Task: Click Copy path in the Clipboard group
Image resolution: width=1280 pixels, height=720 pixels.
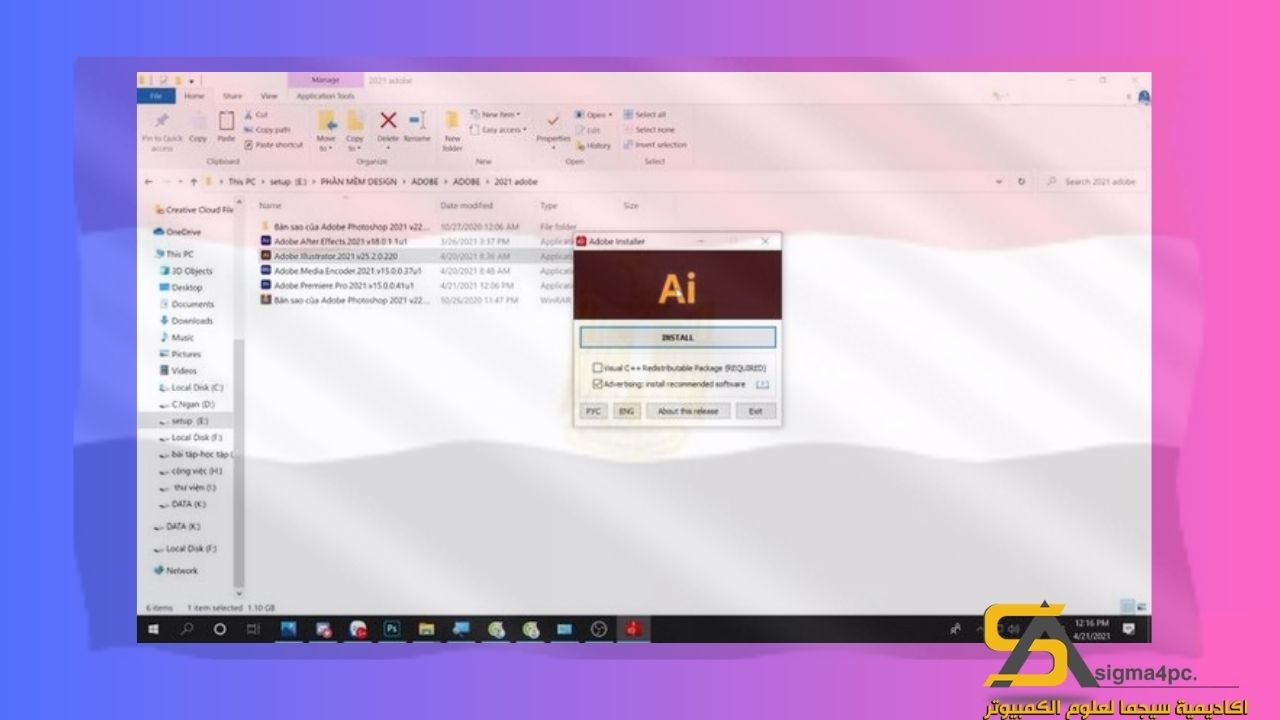Action: 267,130
